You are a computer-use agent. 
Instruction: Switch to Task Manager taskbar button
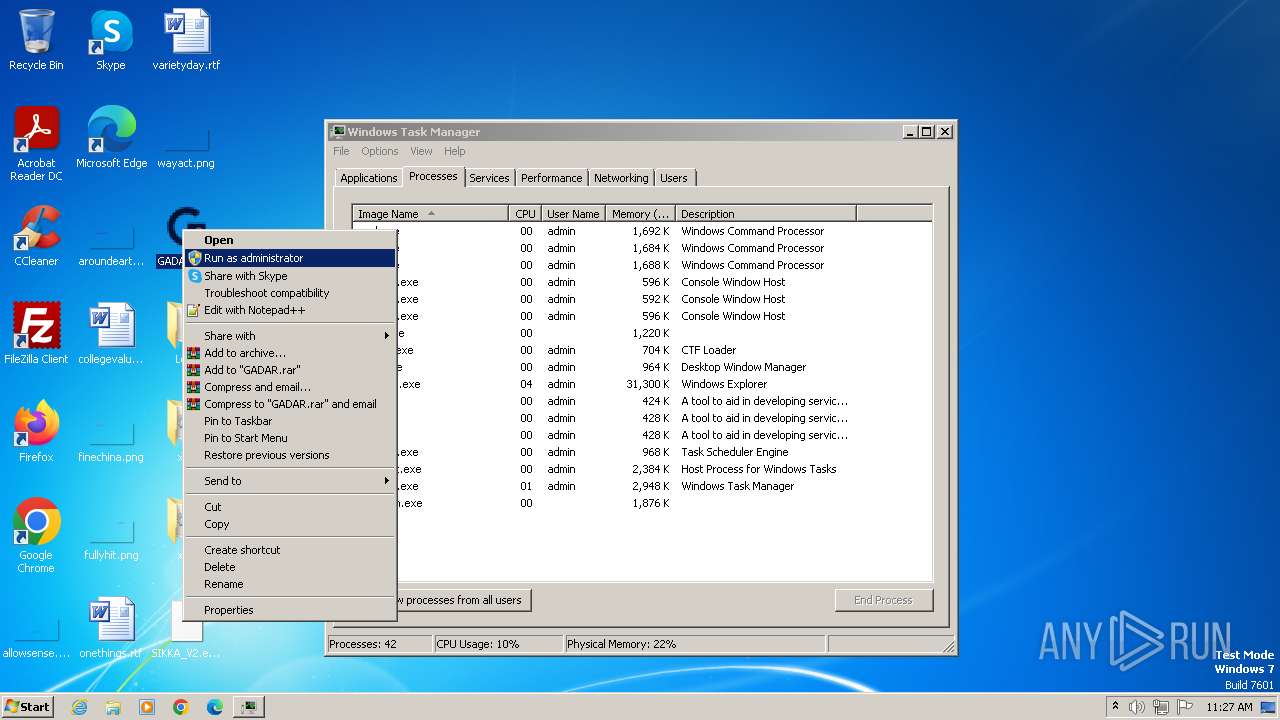249,707
